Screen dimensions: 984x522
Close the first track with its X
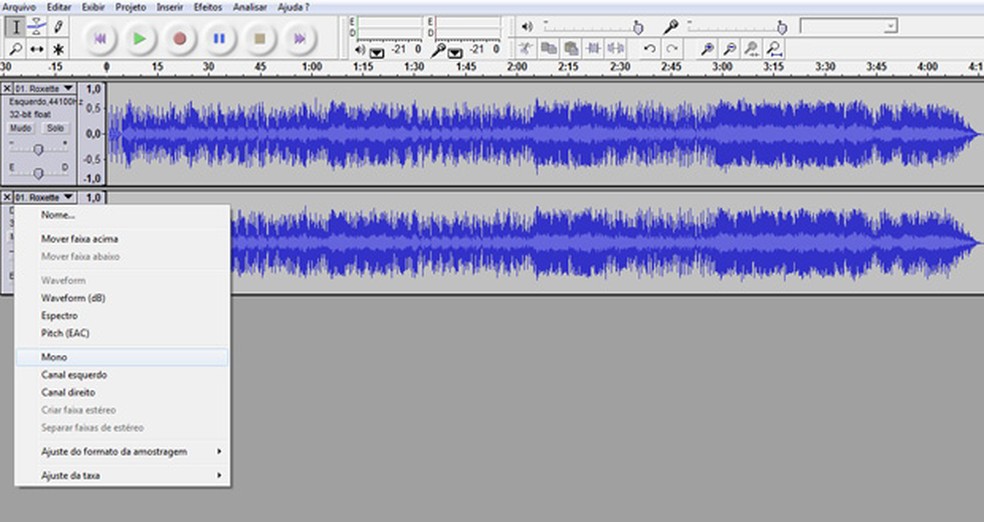[x=7, y=88]
